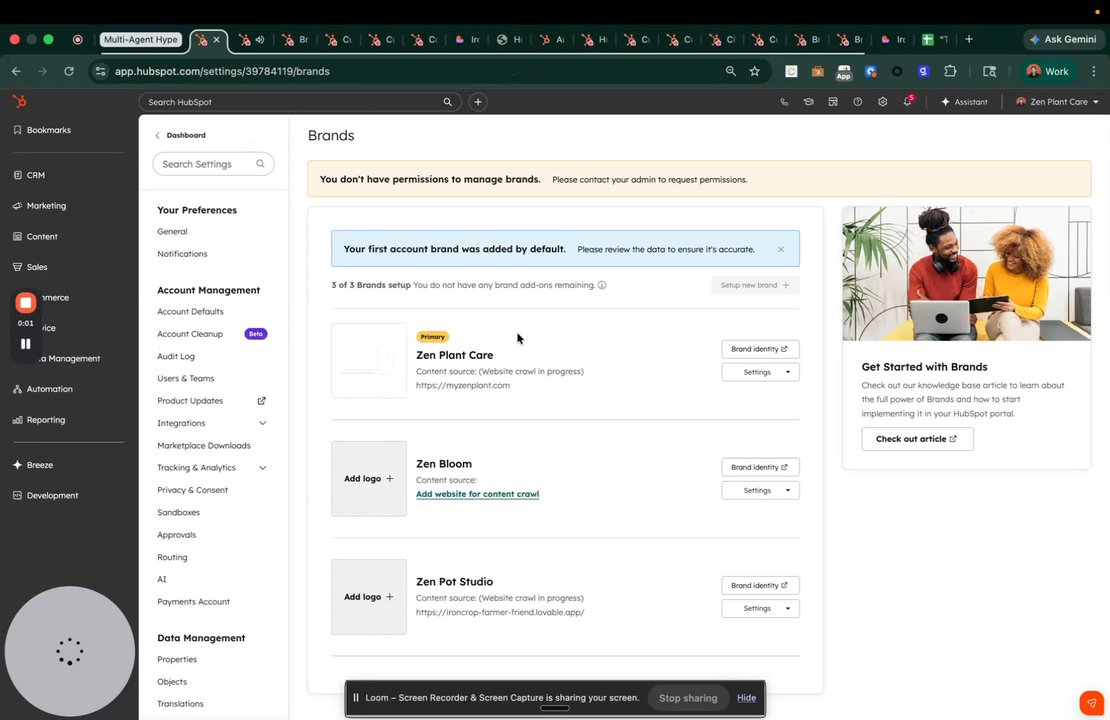Open the help question mark icon
The width and height of the screenshot is (1110, 720).
click(857, 102)
